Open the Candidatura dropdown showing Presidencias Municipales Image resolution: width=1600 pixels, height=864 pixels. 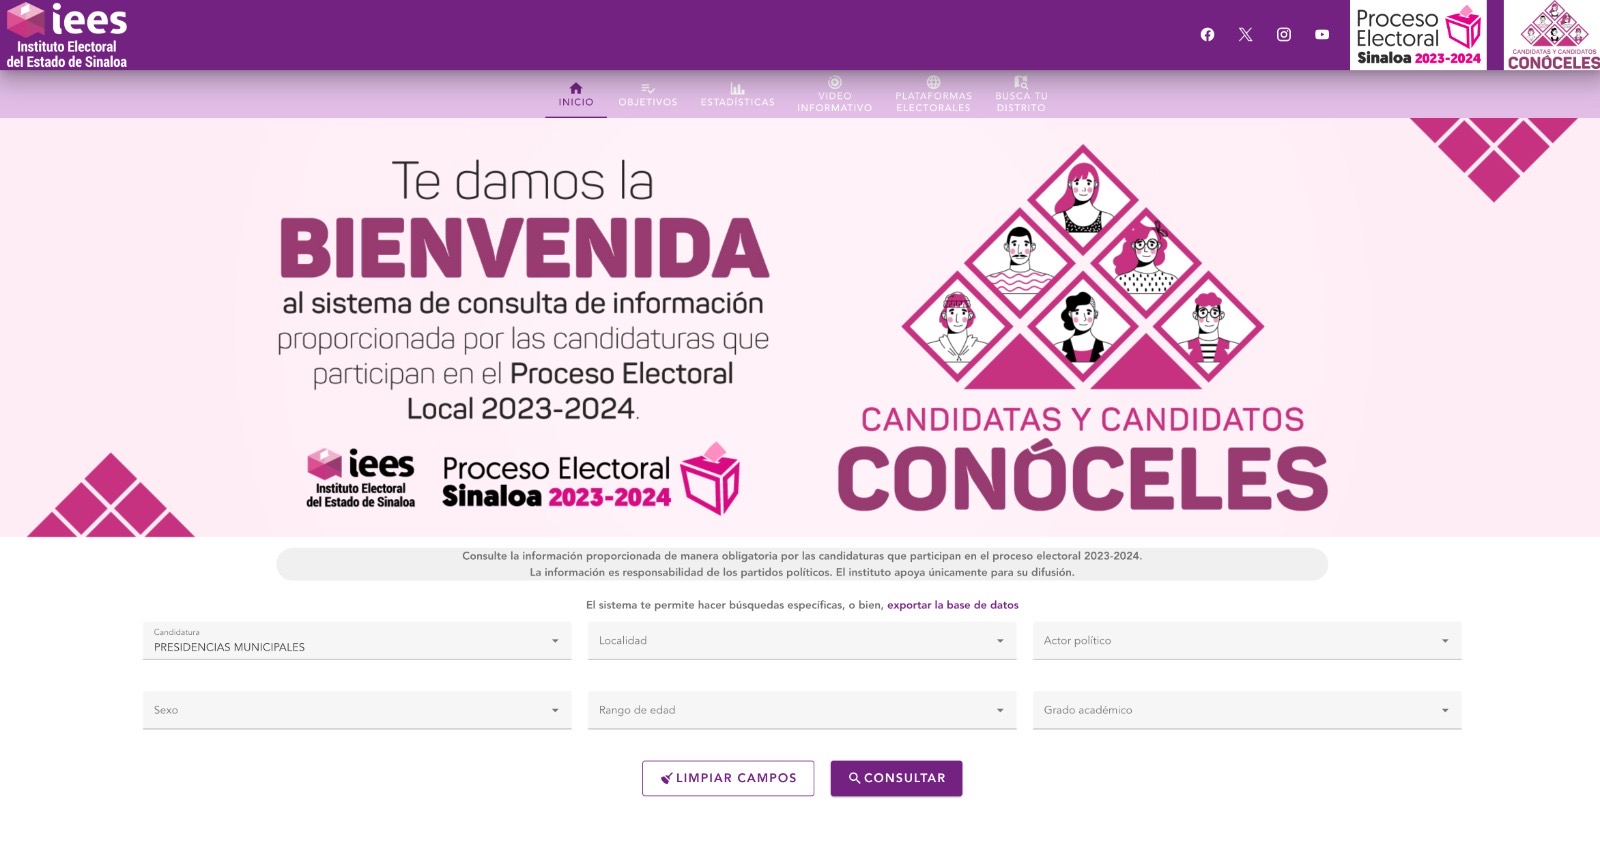pyautogui.click(x=357, y=641)
